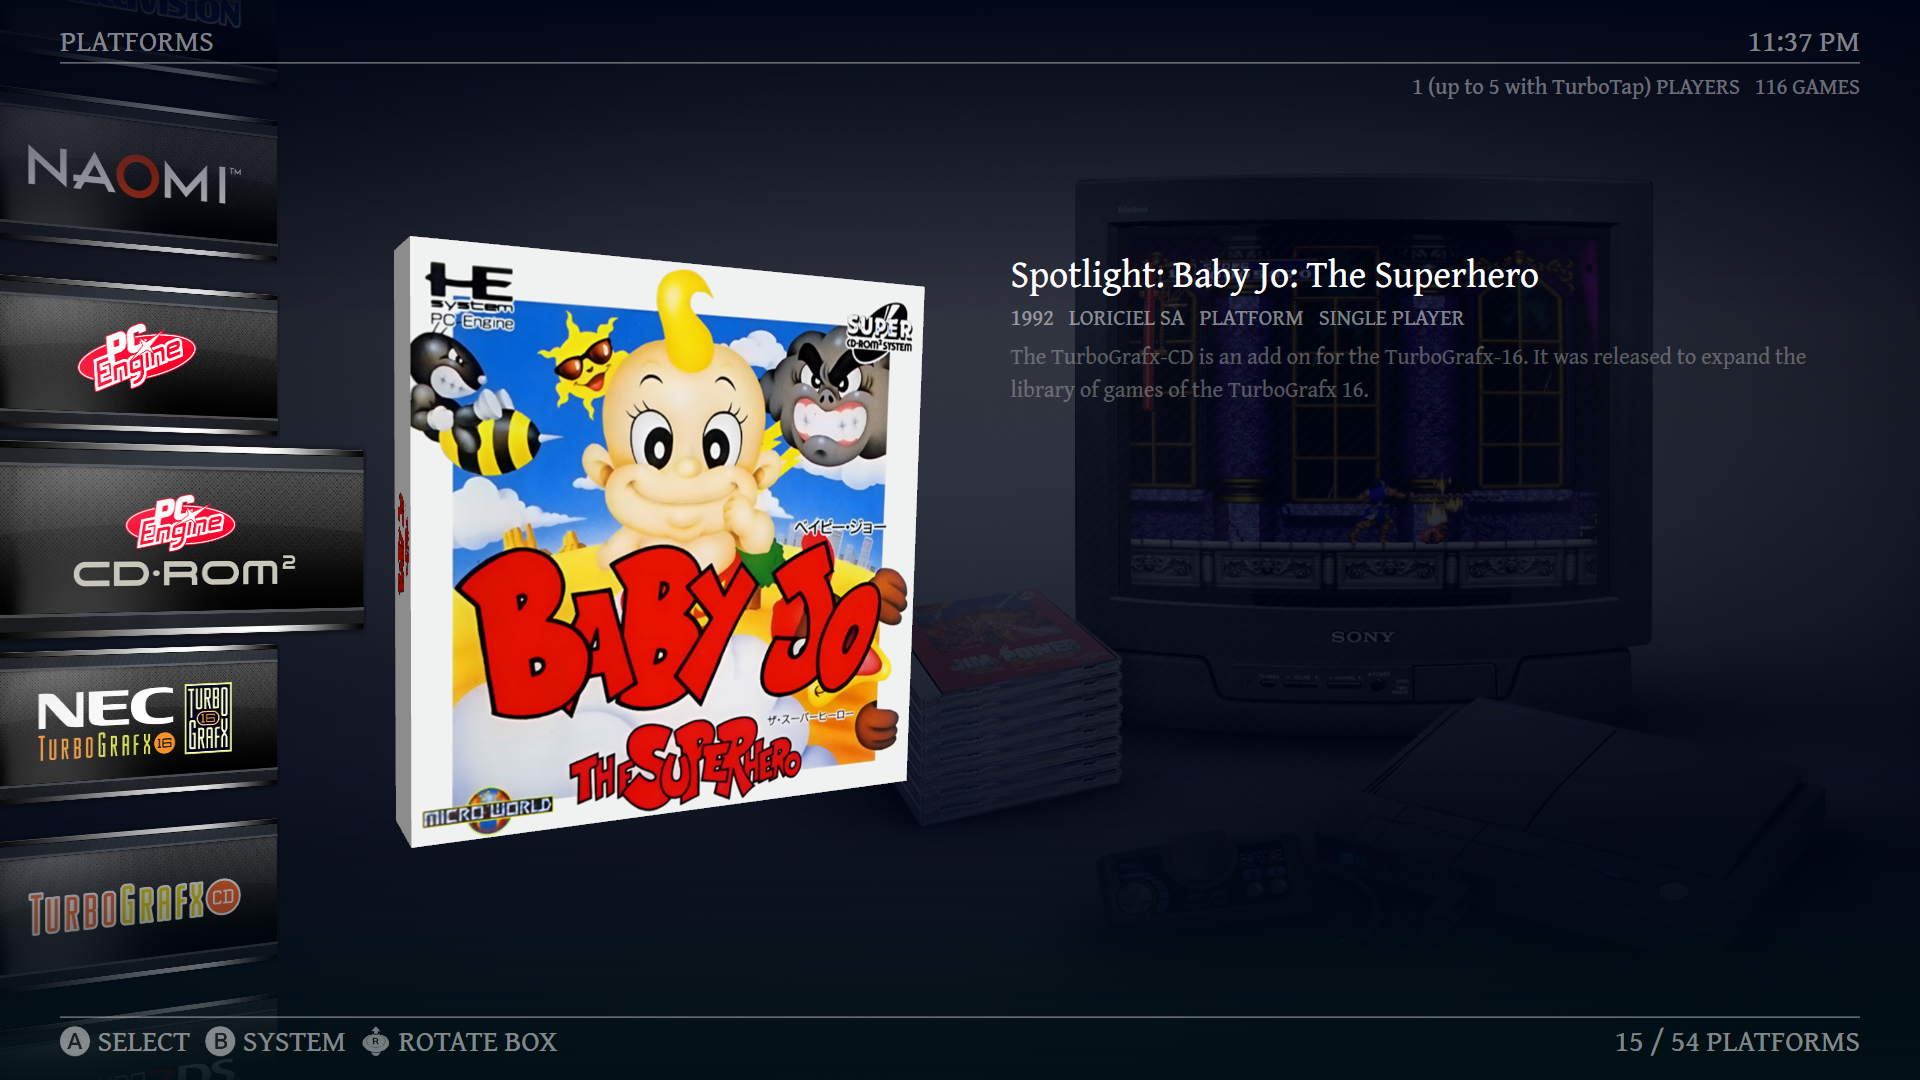Click the SELECT label in footer
Viewport: 1920px width, 1080px height.
click(x=143, y=1042)
